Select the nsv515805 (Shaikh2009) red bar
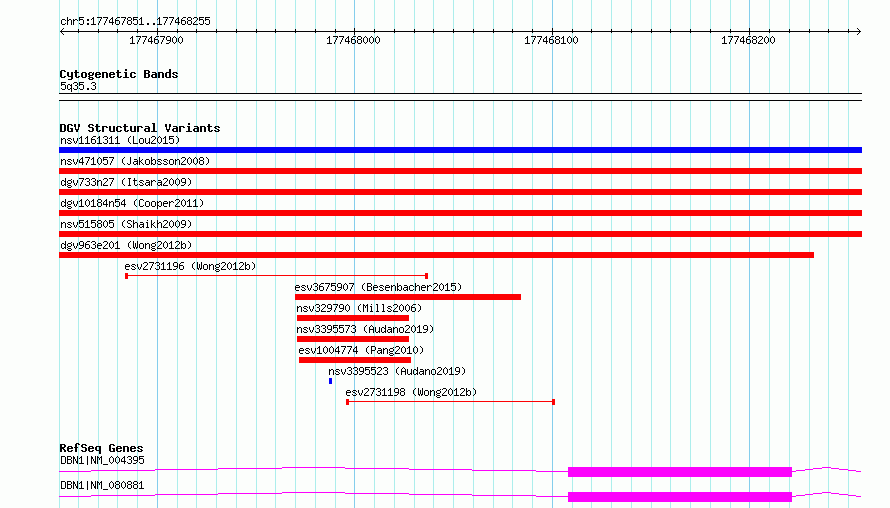This screenshot has width=890, height=508. pos(460,234)
